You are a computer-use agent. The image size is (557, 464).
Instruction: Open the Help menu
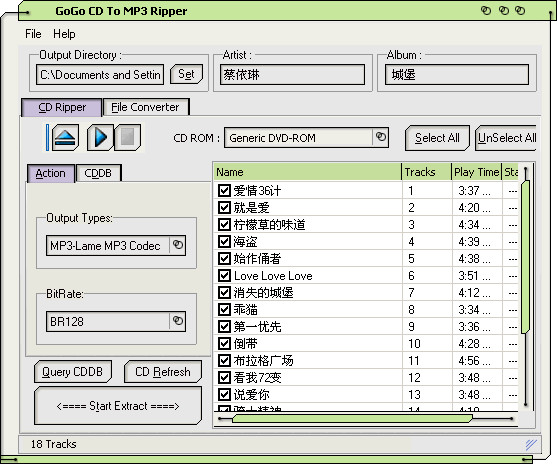click(64, 34)
